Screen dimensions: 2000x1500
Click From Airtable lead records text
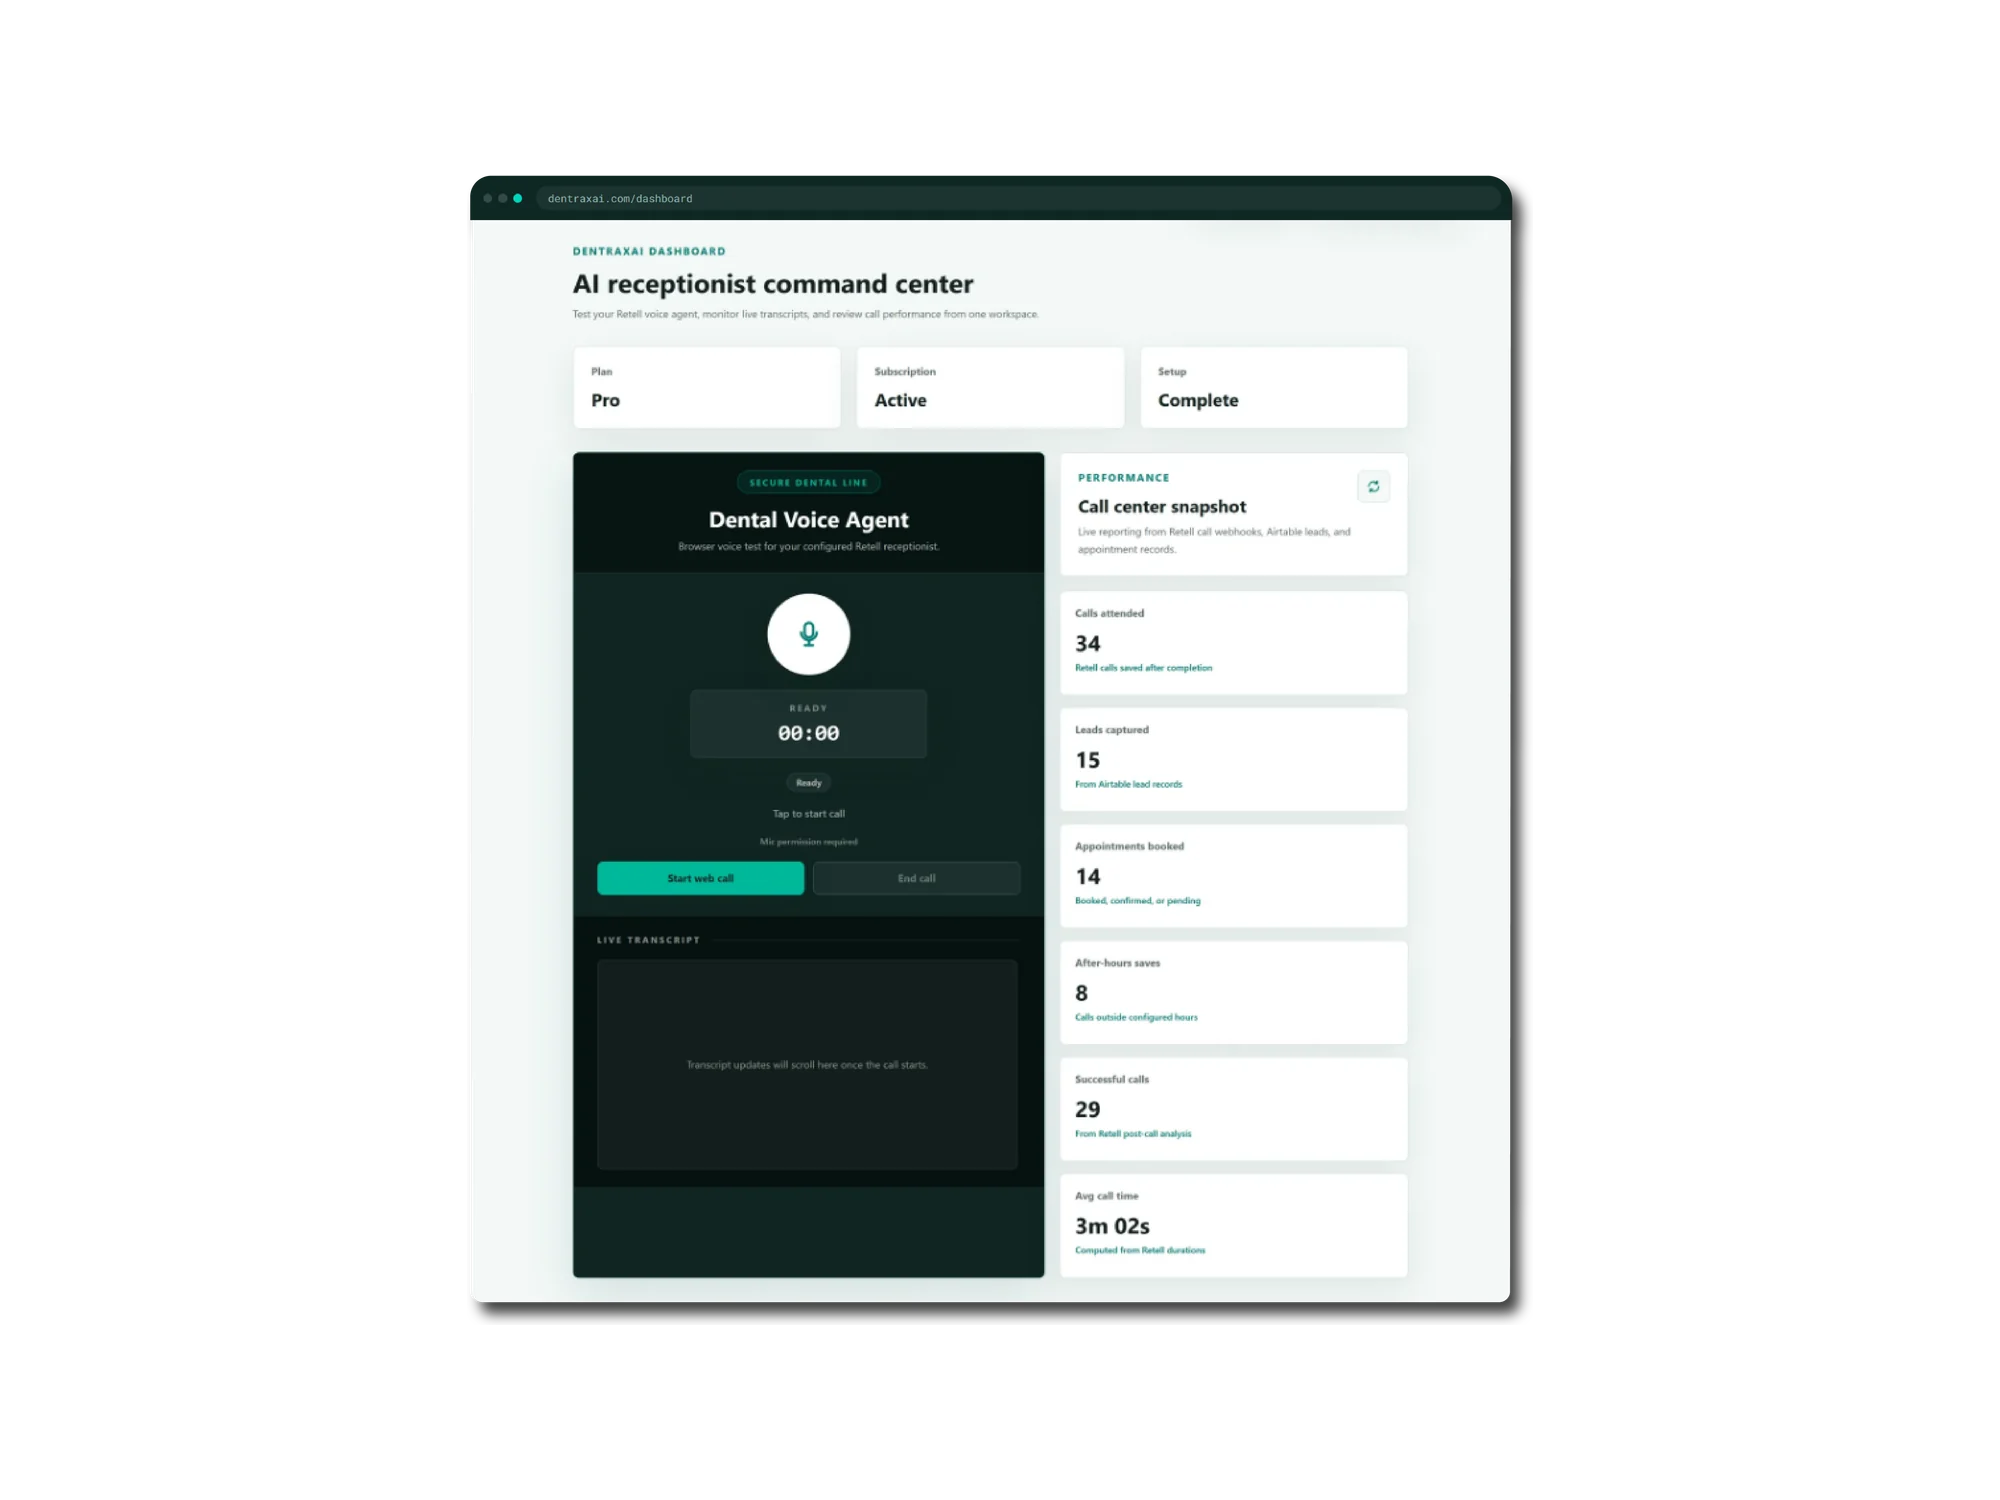click(1128, 784)
